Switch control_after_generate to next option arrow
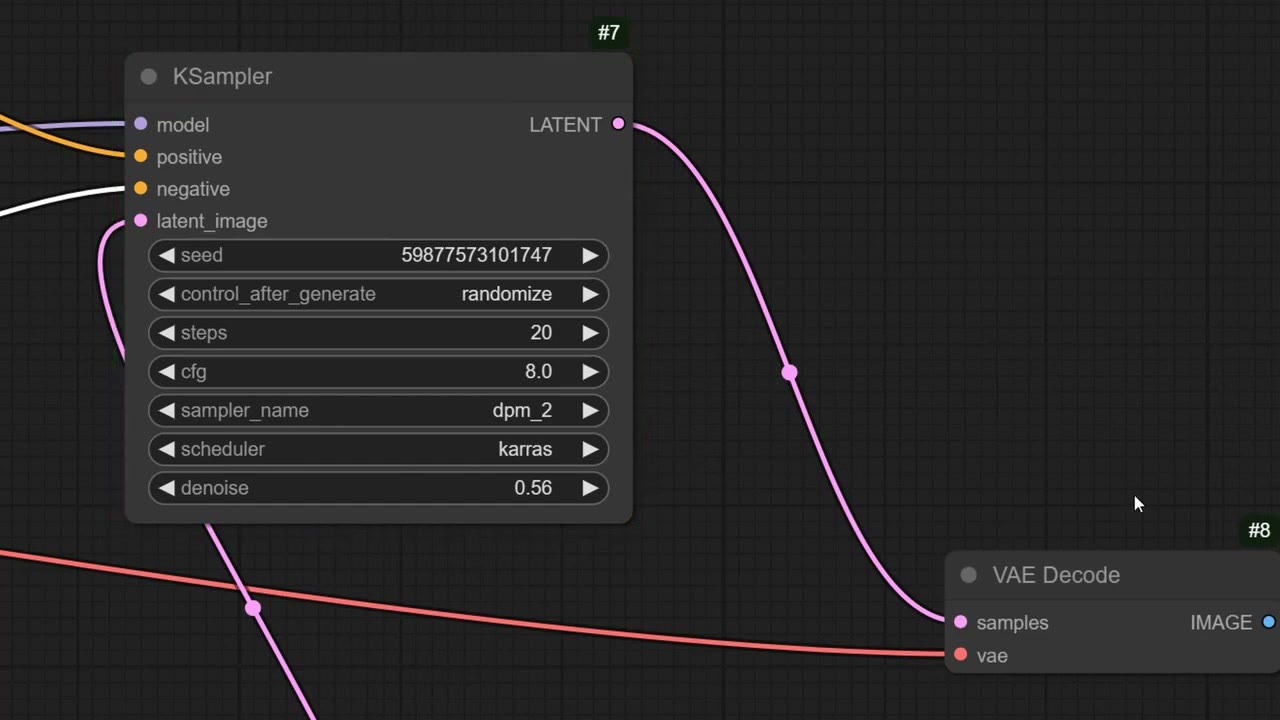Image resolution: width=1280 pixels, height=720 pixels. (x=590, y=294)
